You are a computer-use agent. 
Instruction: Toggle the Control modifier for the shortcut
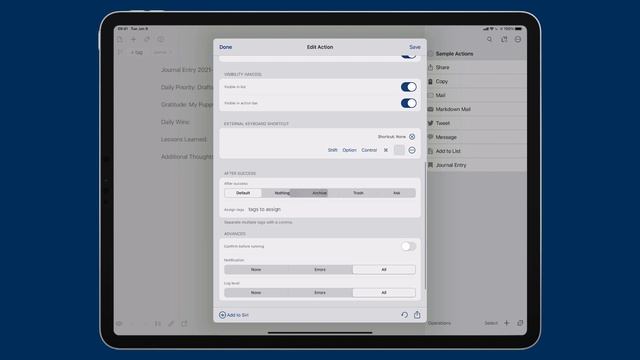[369, 150]
